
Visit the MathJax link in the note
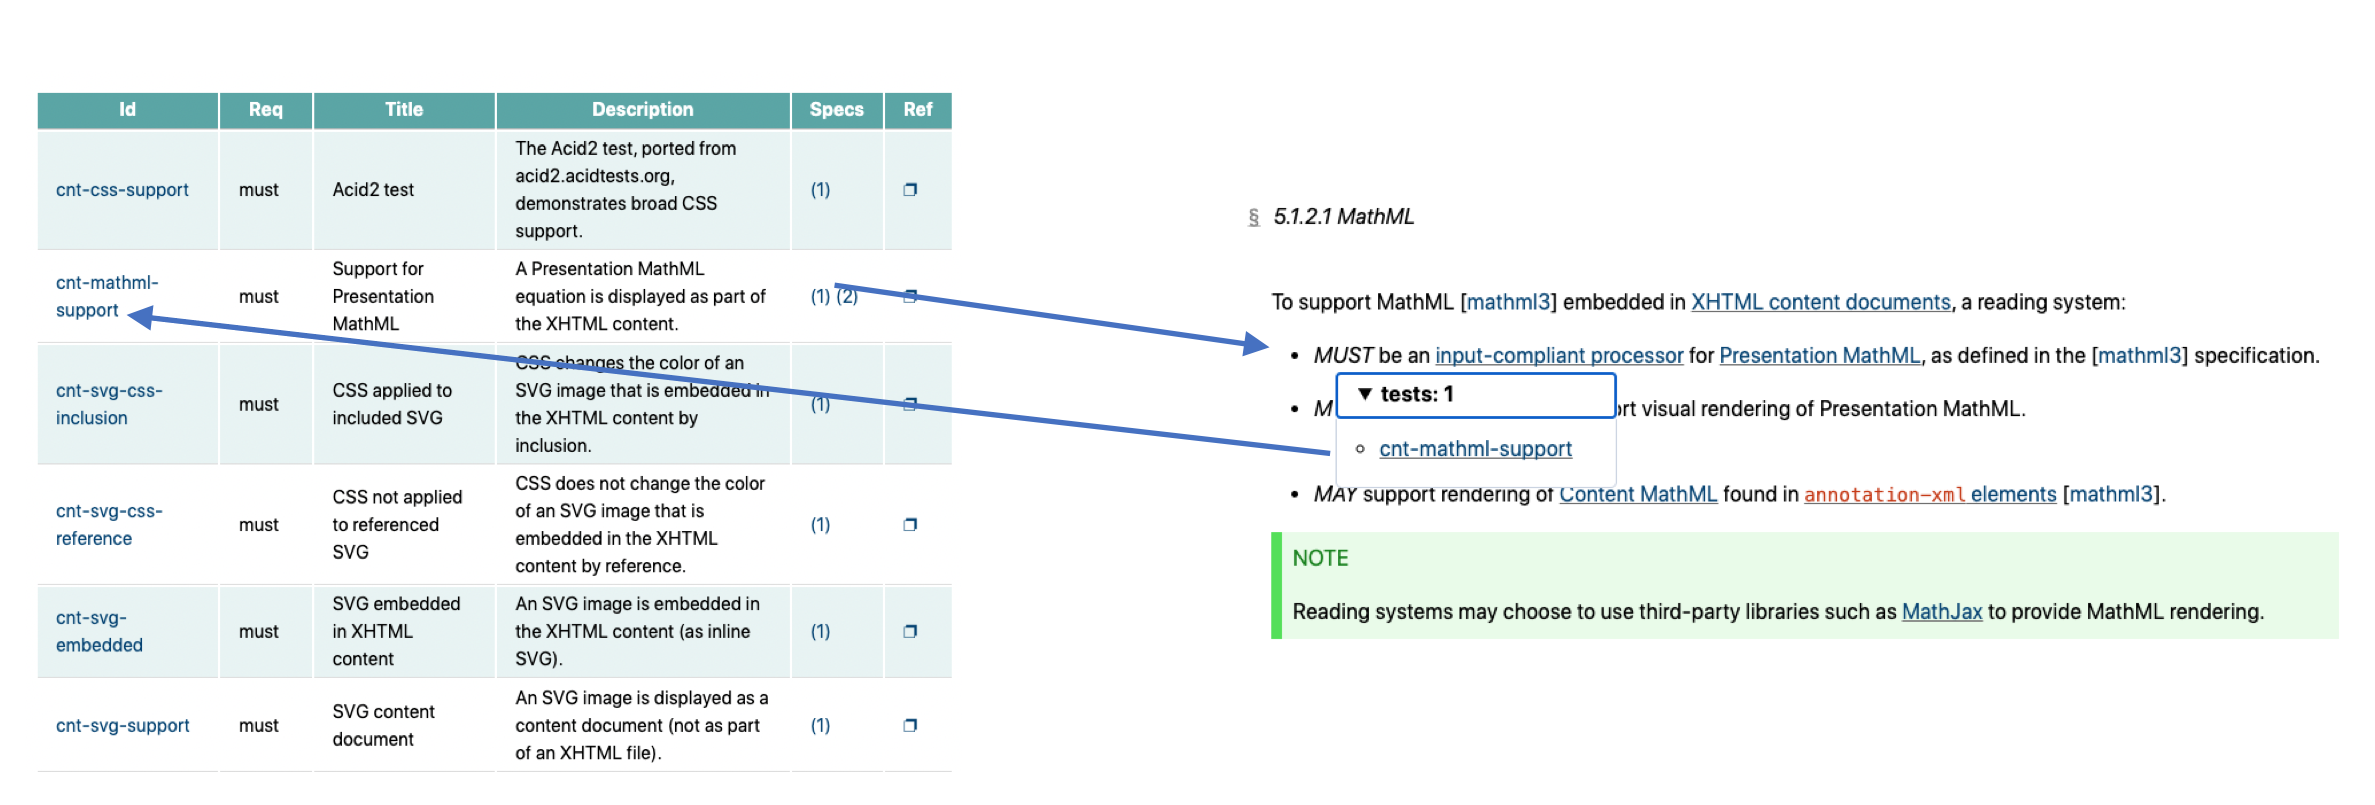tap(1941, 612)
